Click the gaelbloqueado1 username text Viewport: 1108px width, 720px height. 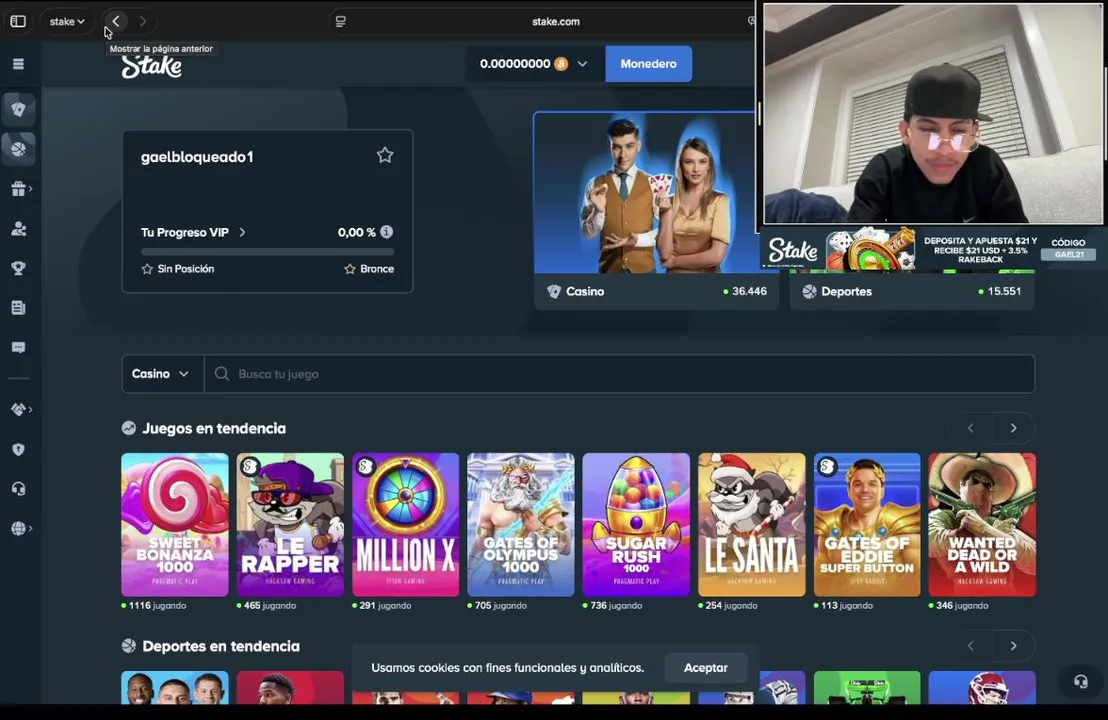[x=197, y=157]
